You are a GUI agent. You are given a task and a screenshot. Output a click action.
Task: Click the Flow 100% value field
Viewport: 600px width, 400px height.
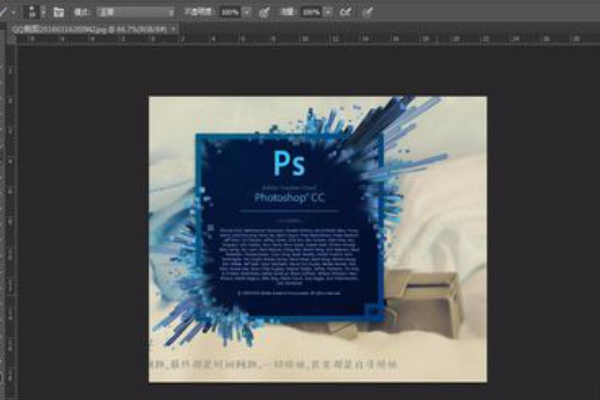pos(311,12)
